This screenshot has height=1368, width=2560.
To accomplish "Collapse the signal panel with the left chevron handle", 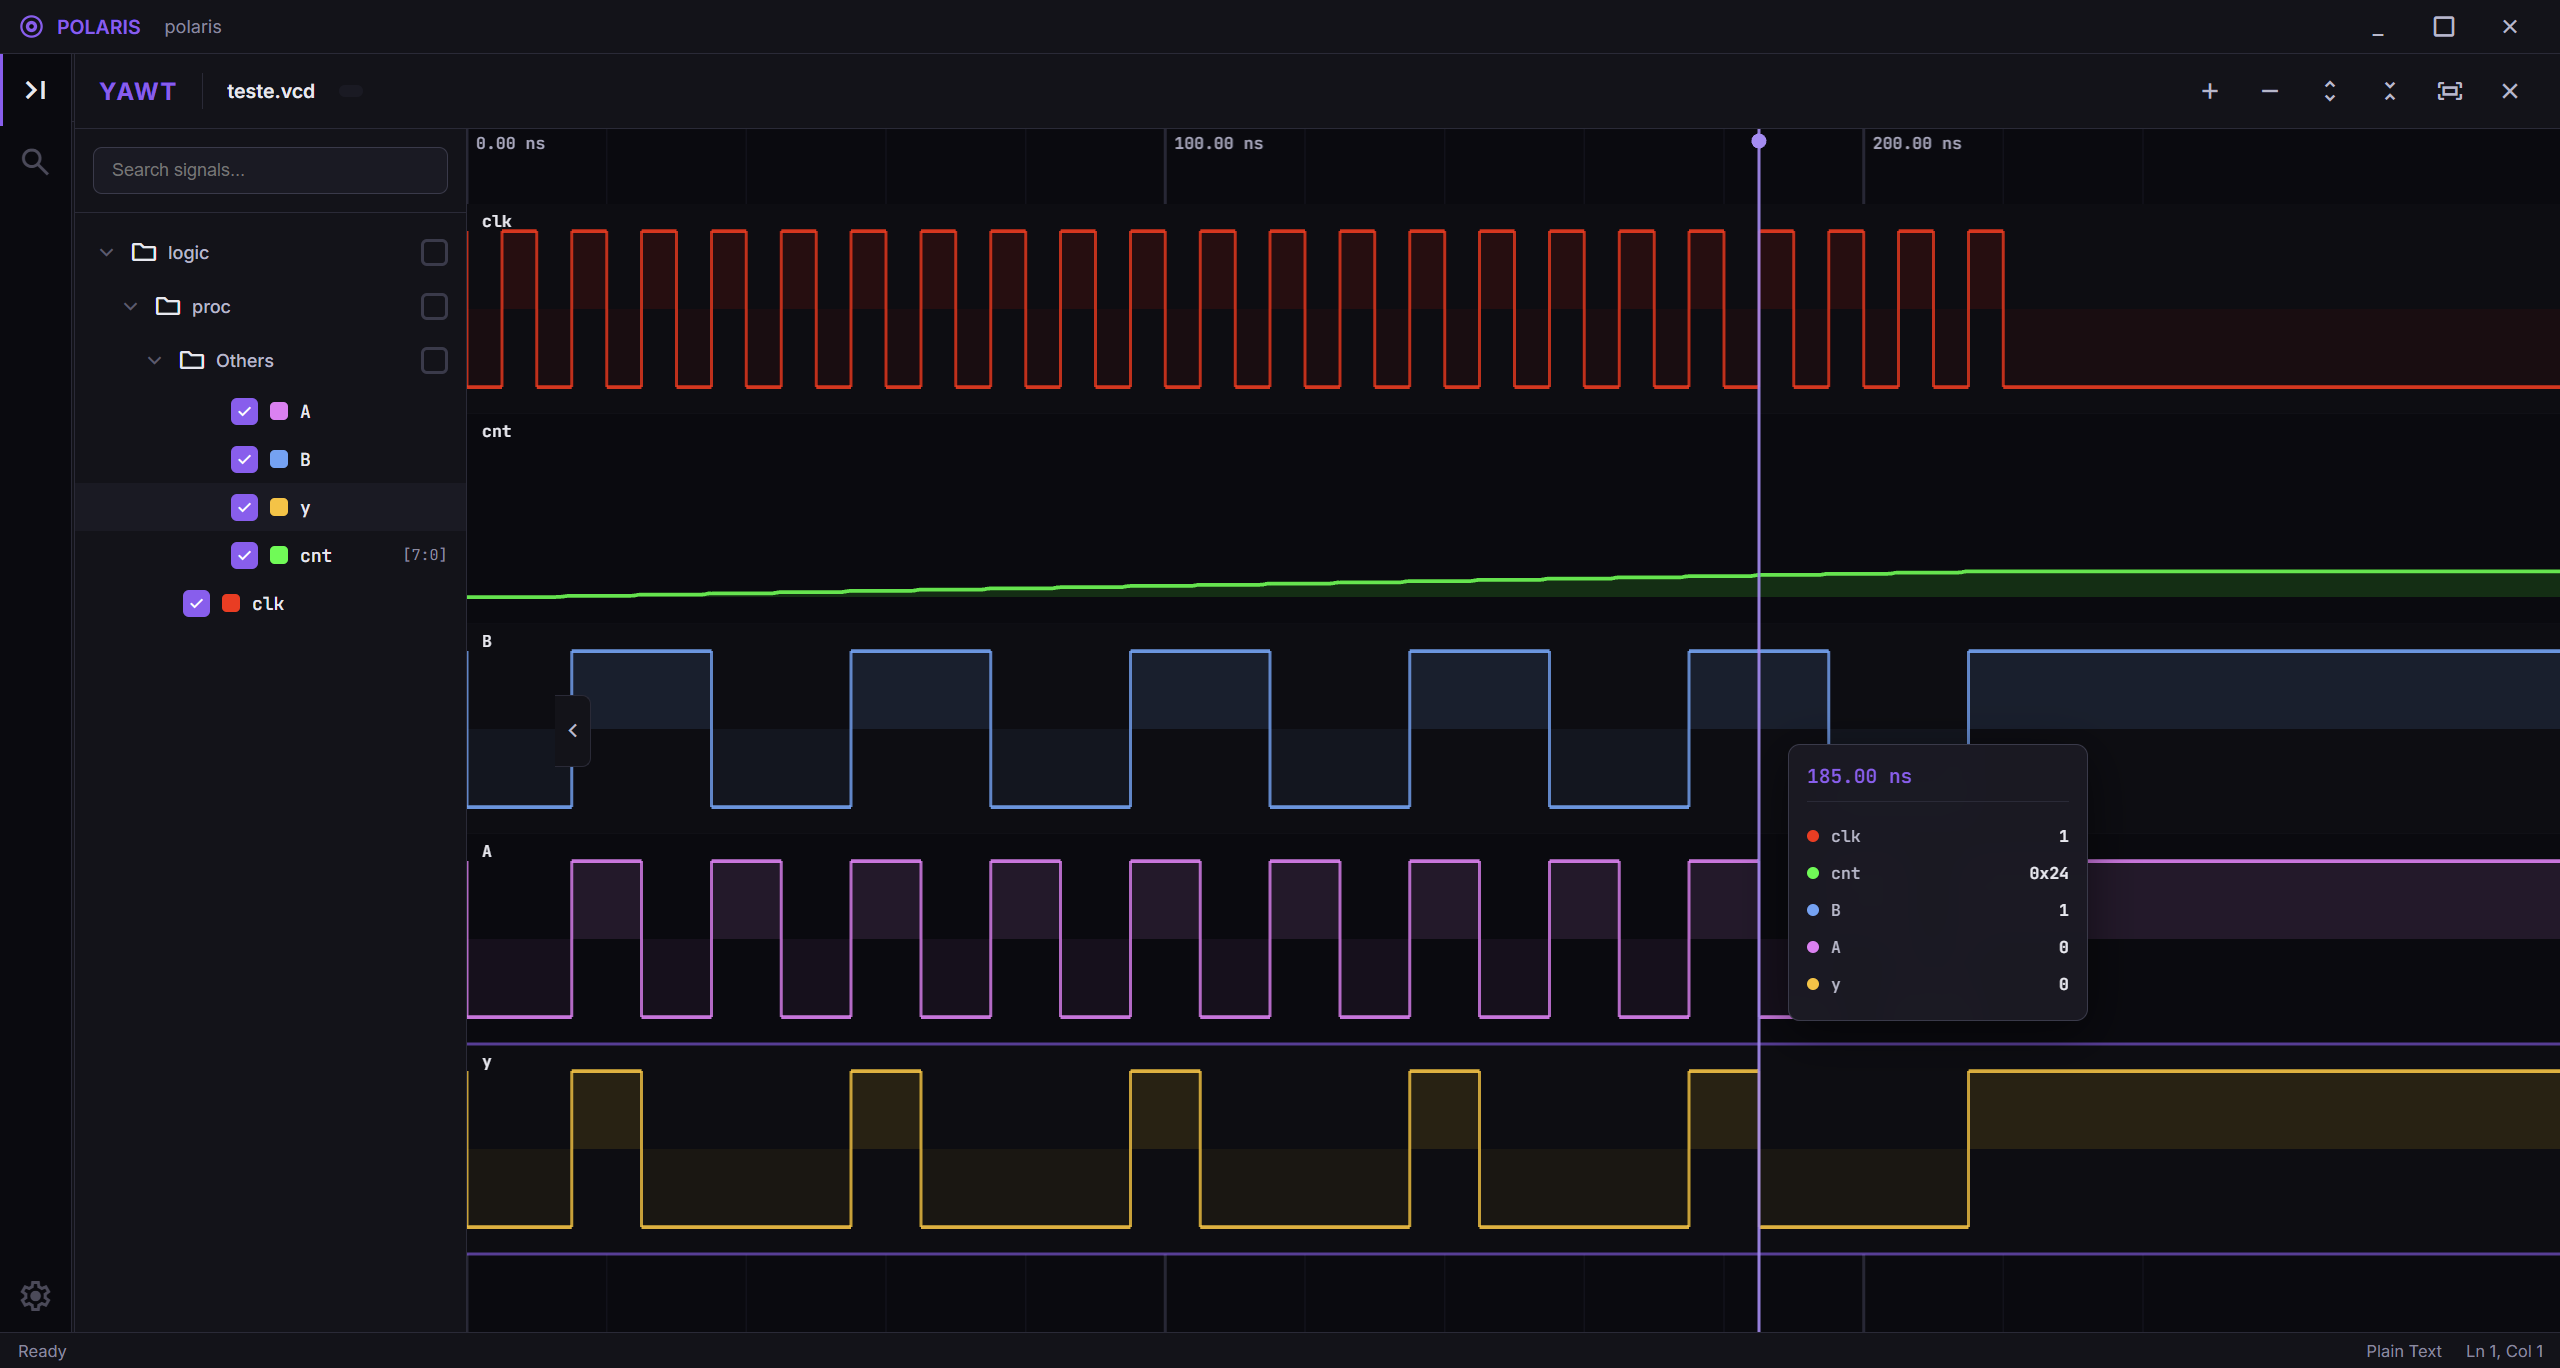I will click(573, 731).
